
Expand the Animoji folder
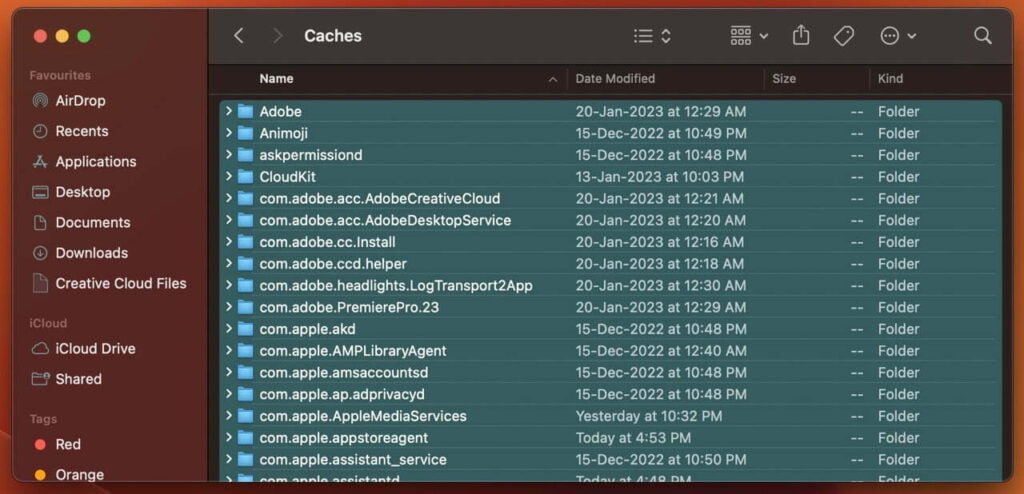[229, 133]
